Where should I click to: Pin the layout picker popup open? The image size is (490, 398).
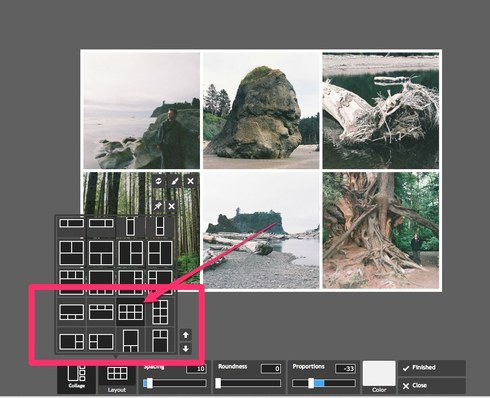click(158, 206)
